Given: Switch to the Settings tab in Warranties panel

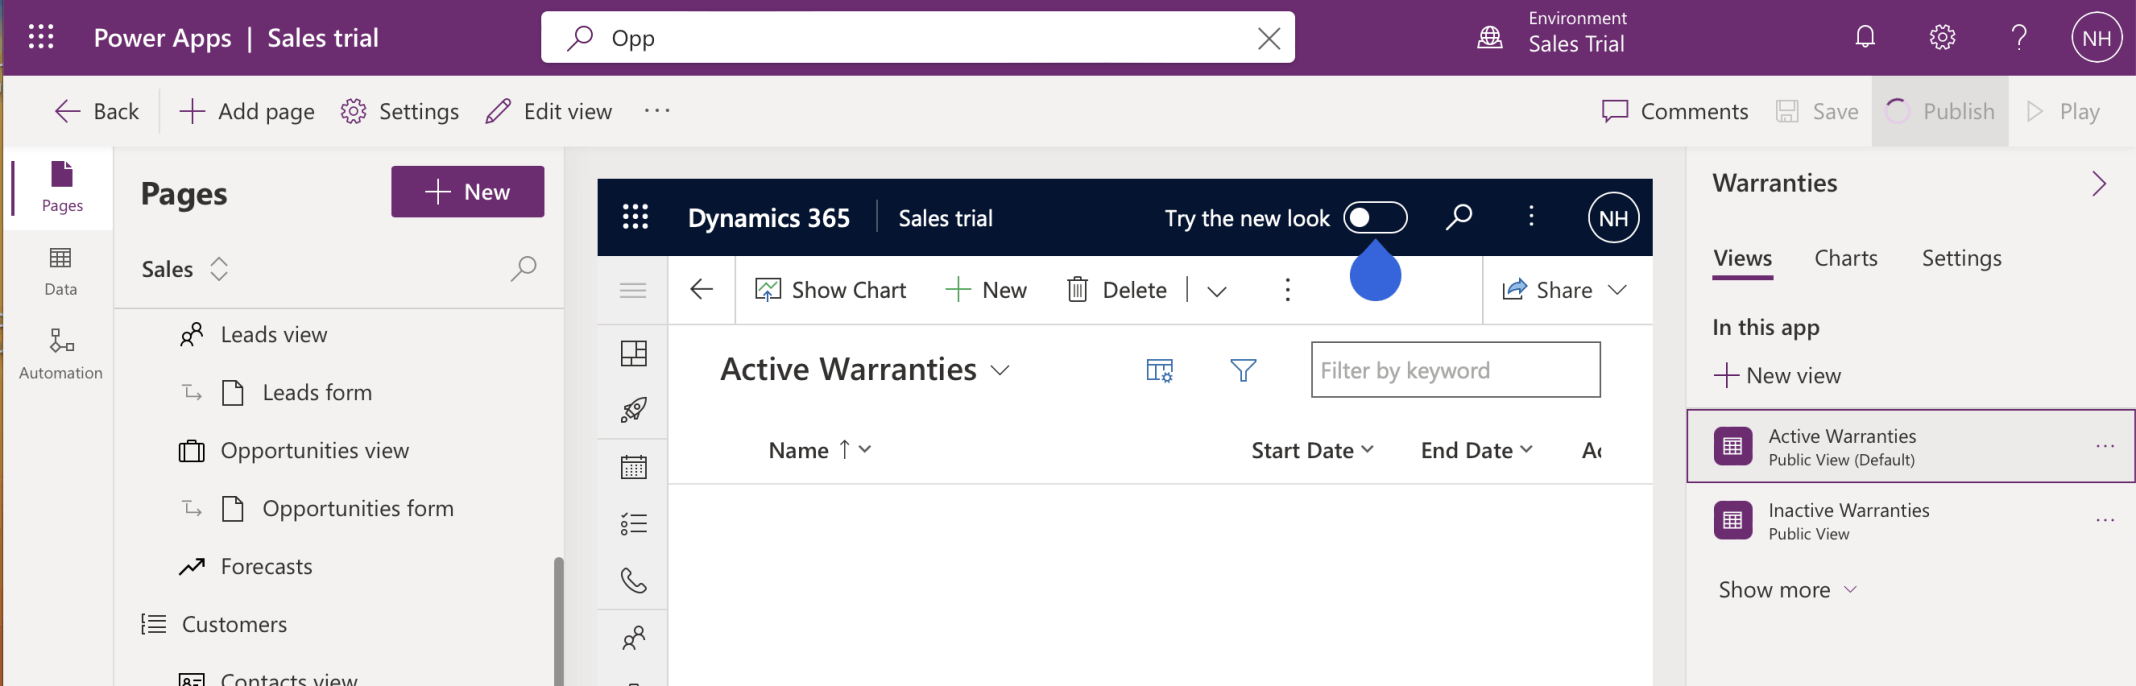Looking at the screenshot, I should pos(1961,258).
